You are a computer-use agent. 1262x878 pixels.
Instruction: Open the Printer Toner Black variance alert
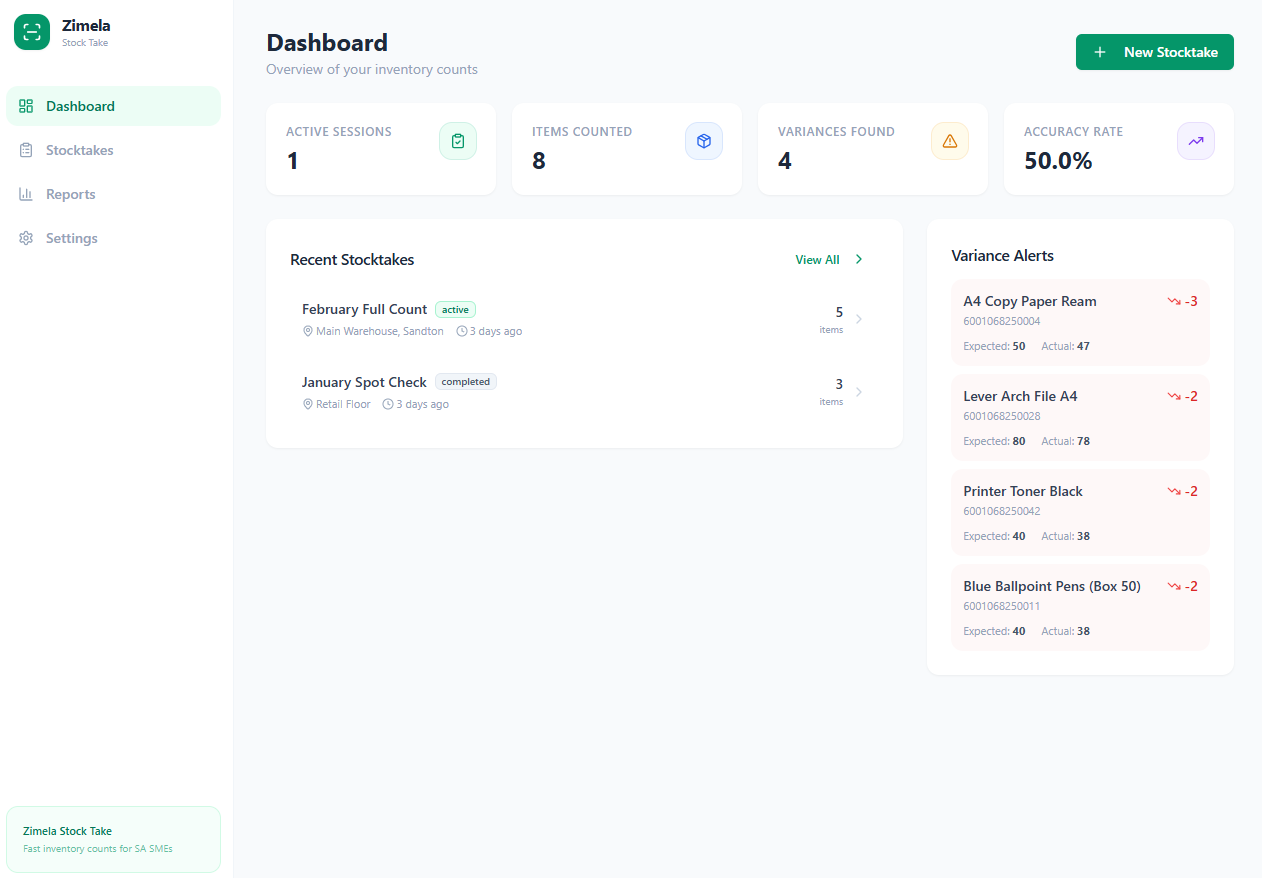tap(1080, 512)
